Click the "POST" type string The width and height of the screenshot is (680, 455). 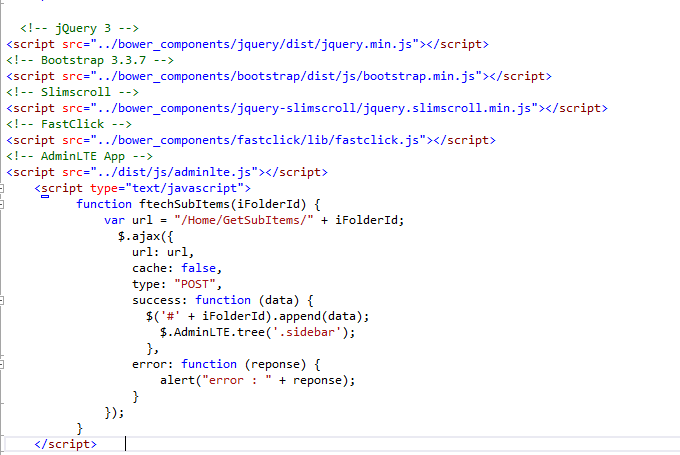[x=195, y=285]
